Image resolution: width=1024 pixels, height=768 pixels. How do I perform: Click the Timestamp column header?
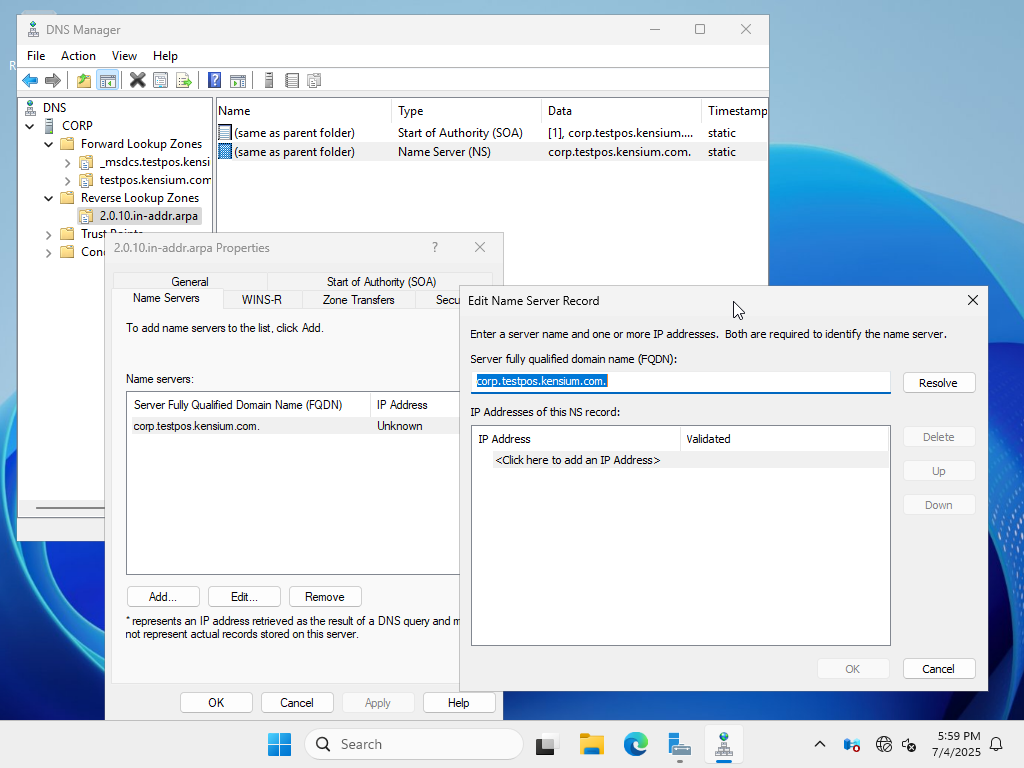[x=735, y=111]
